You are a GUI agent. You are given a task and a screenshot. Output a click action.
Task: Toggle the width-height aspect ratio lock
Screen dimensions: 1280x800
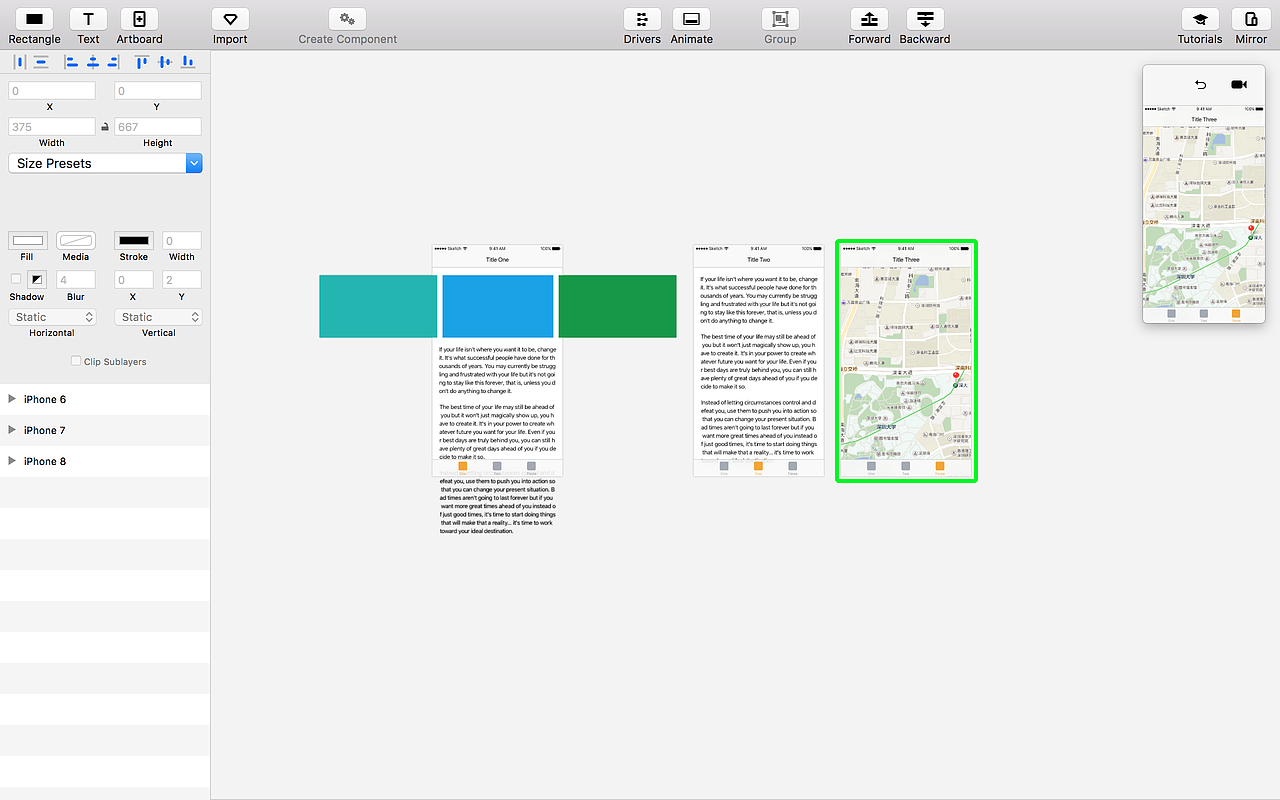104,127
